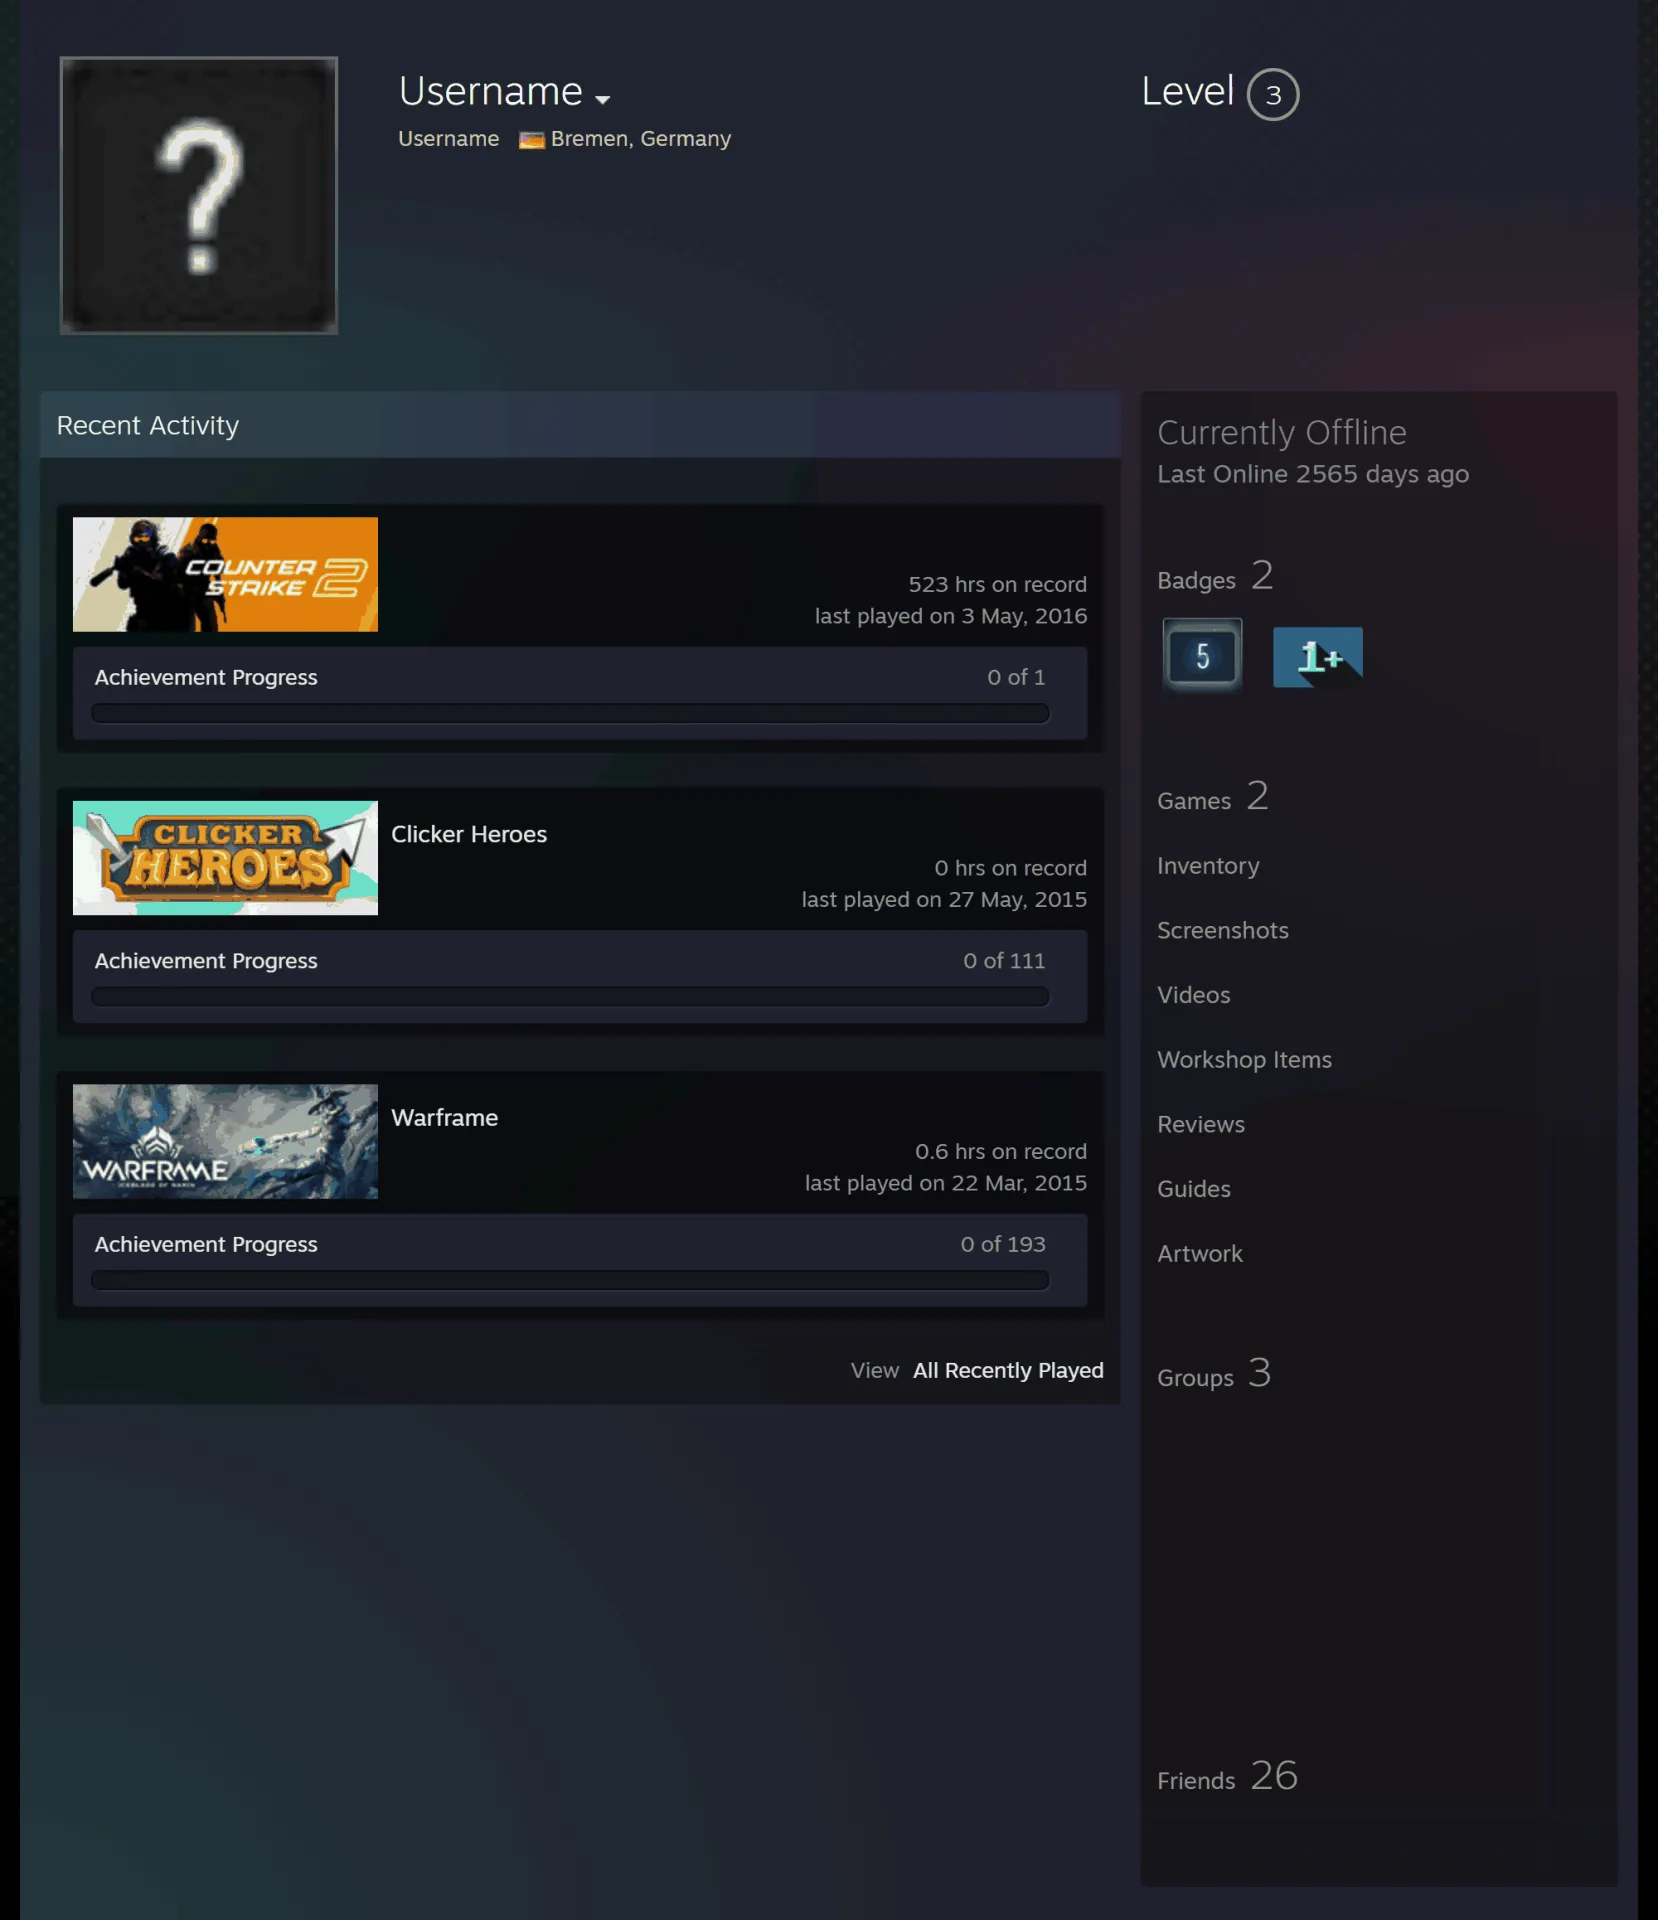Open the Counter-Strike 2 game banner

tap(225, 574)
